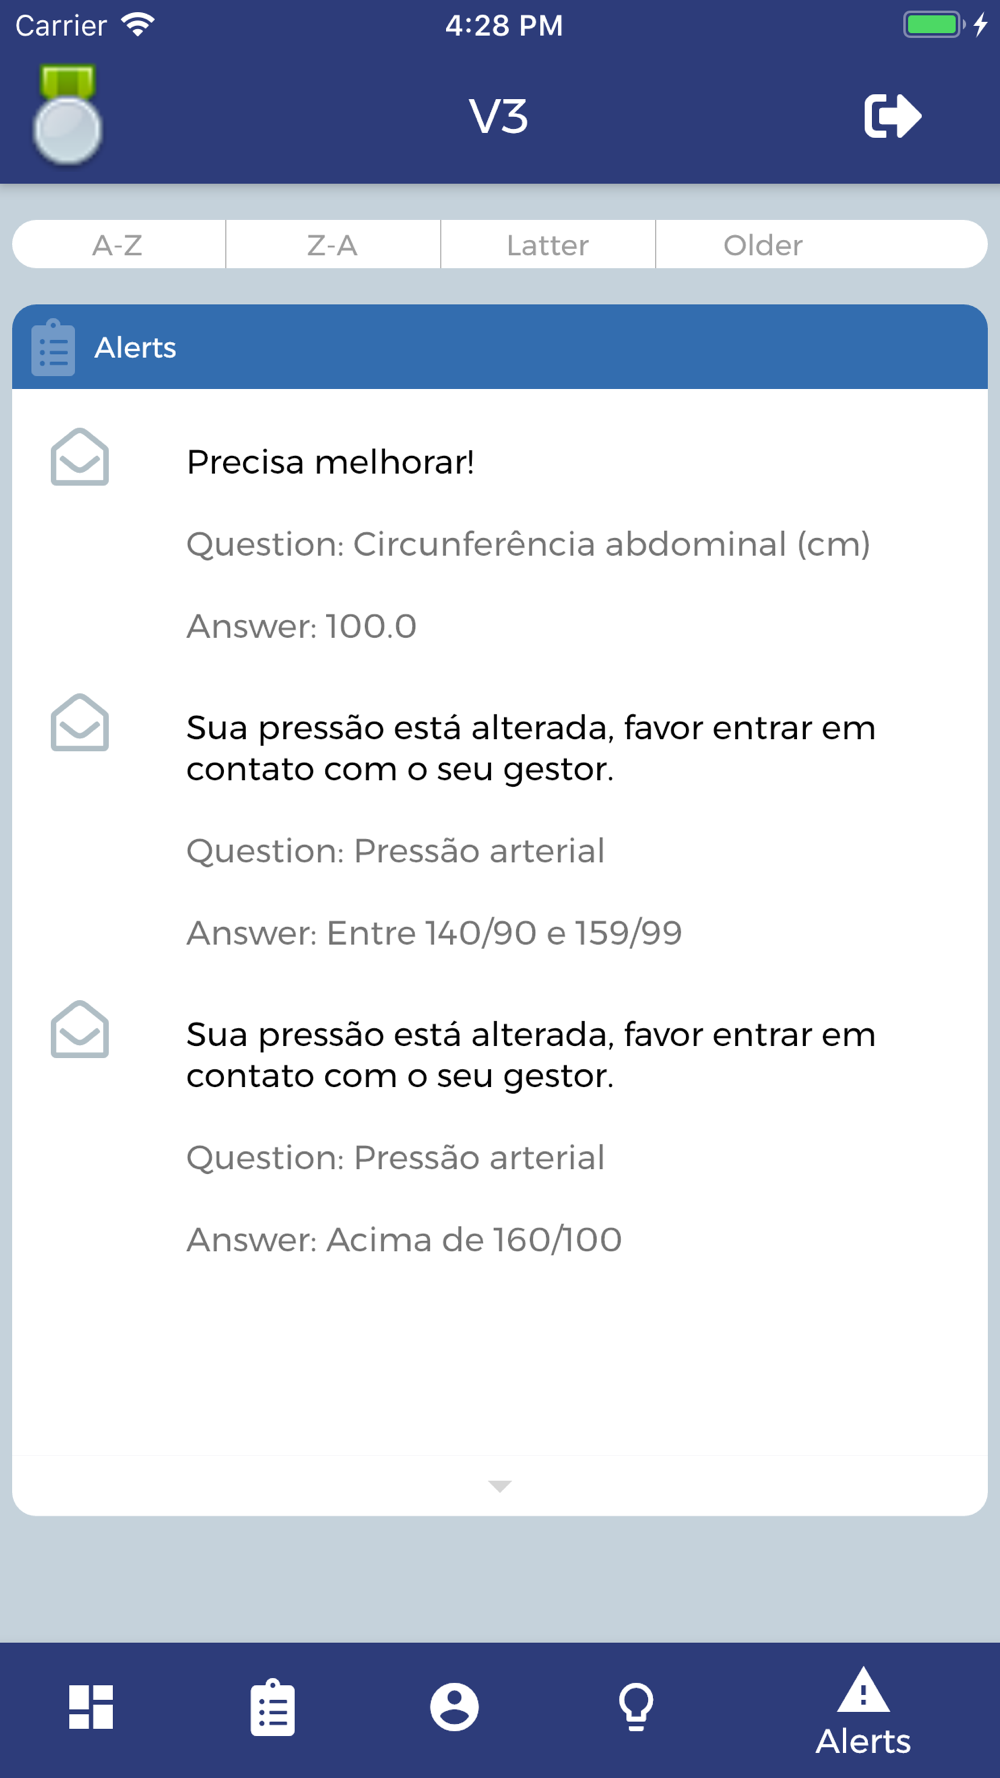Tap the green medal badge icon
The width and height of the screenshot is (1000, 1778).
point(67,114)
